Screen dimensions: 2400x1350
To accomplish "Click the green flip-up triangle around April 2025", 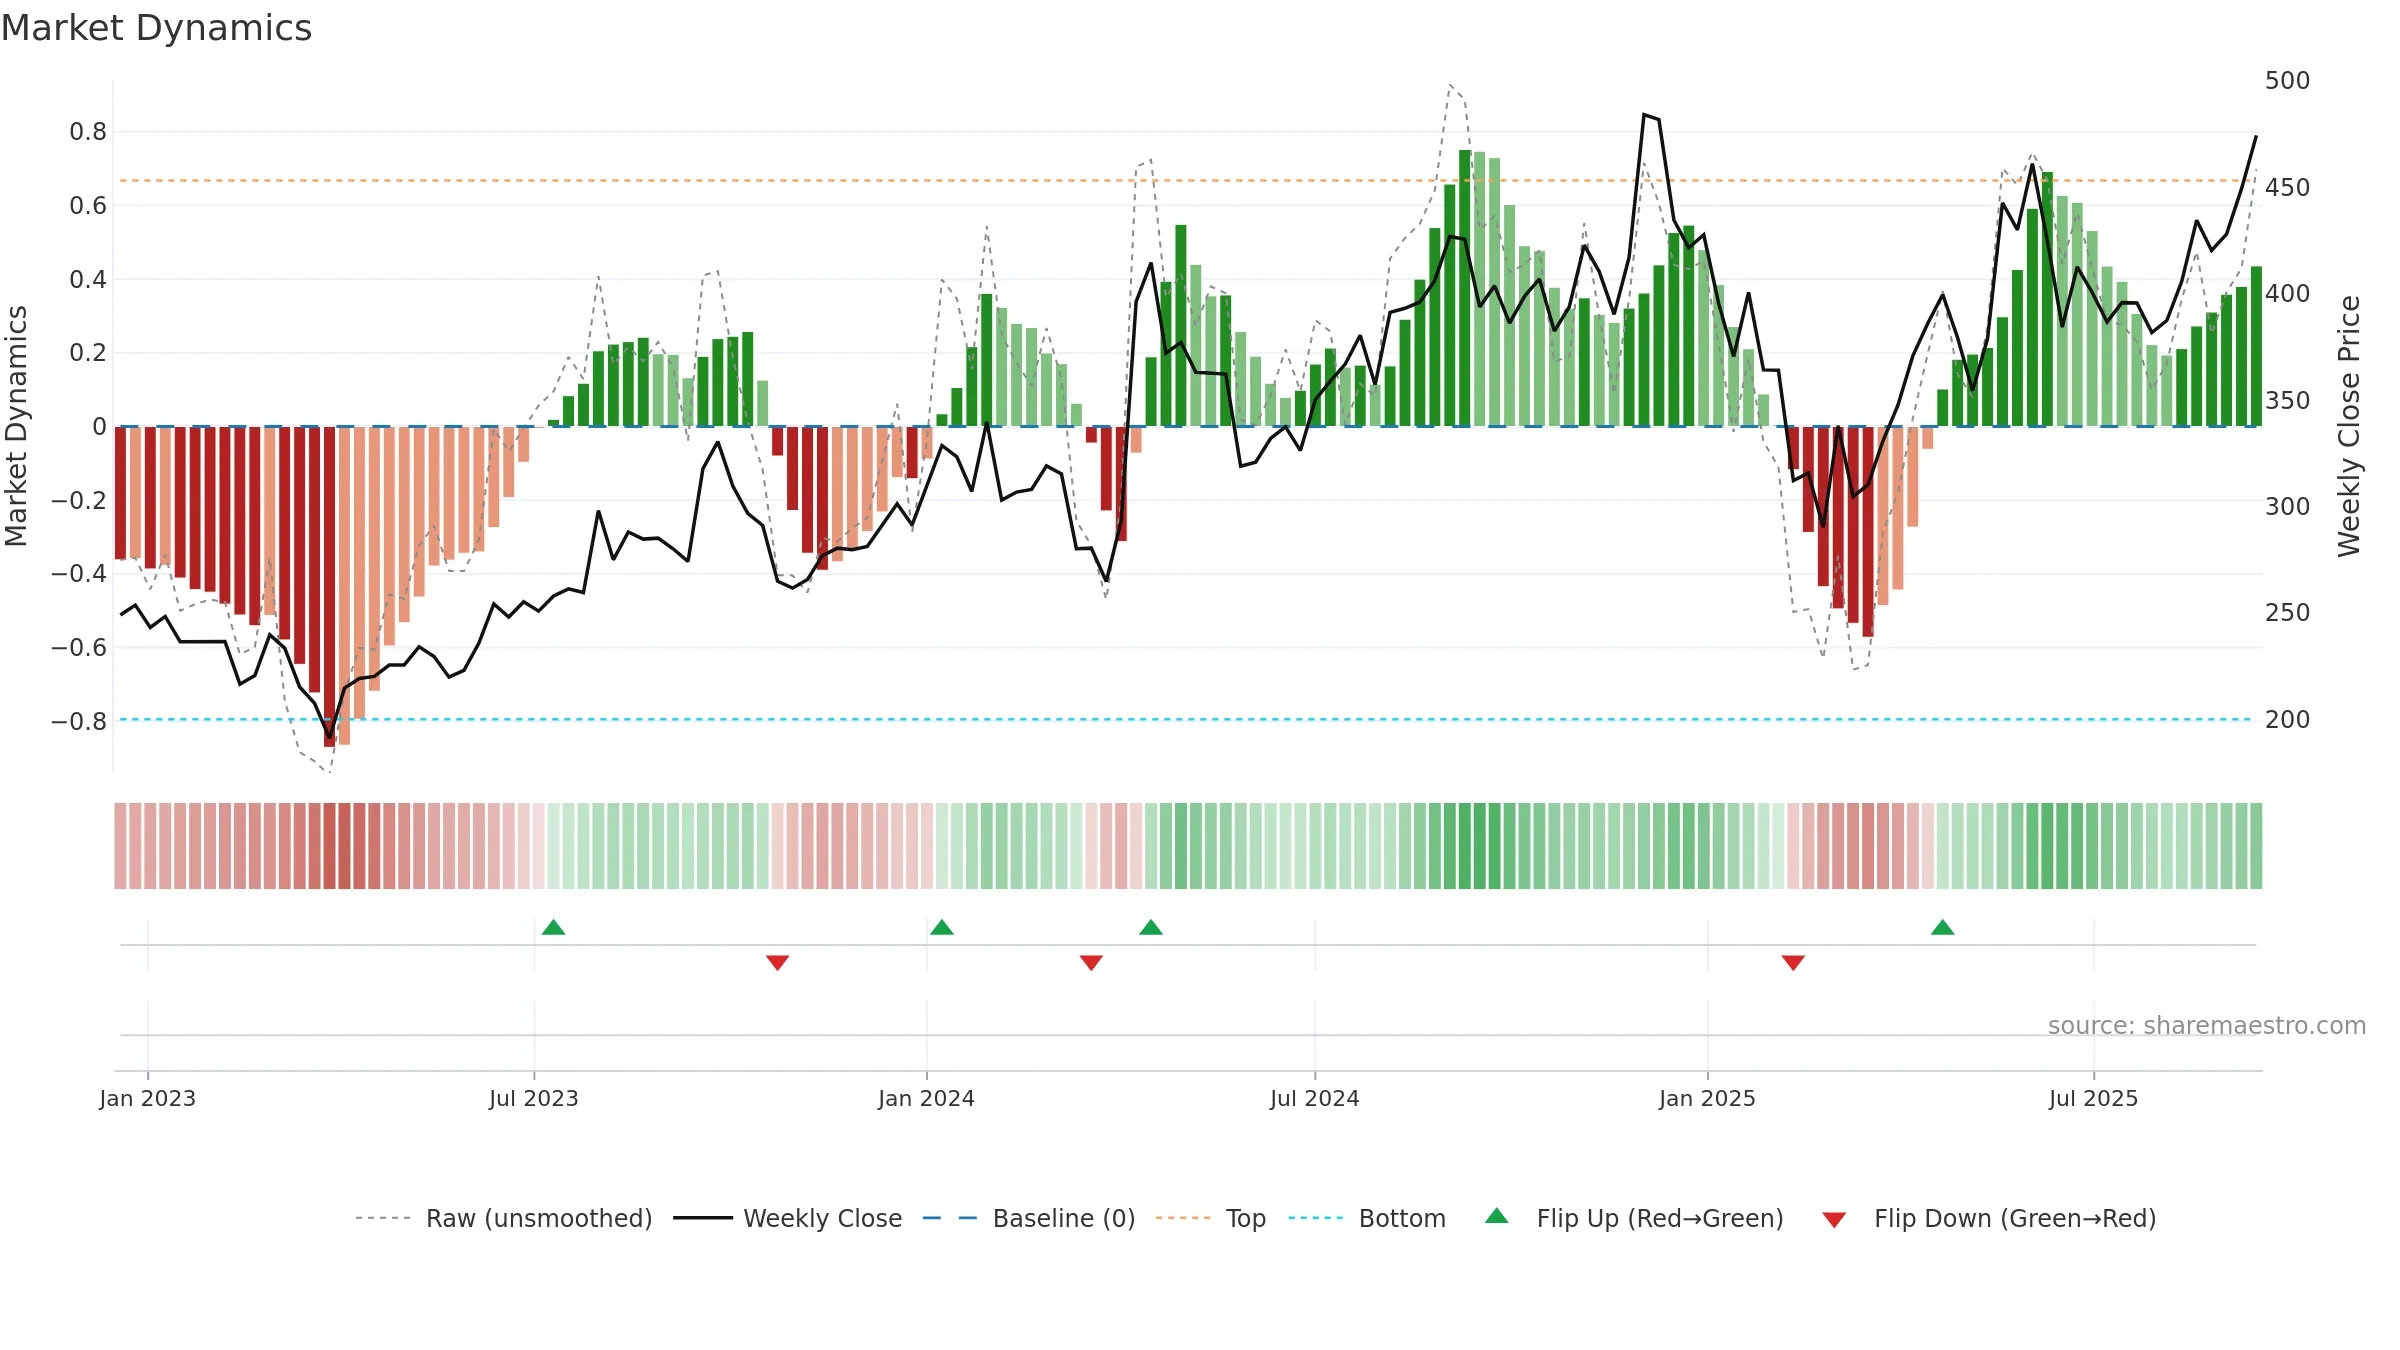I will click(1943, 927).
